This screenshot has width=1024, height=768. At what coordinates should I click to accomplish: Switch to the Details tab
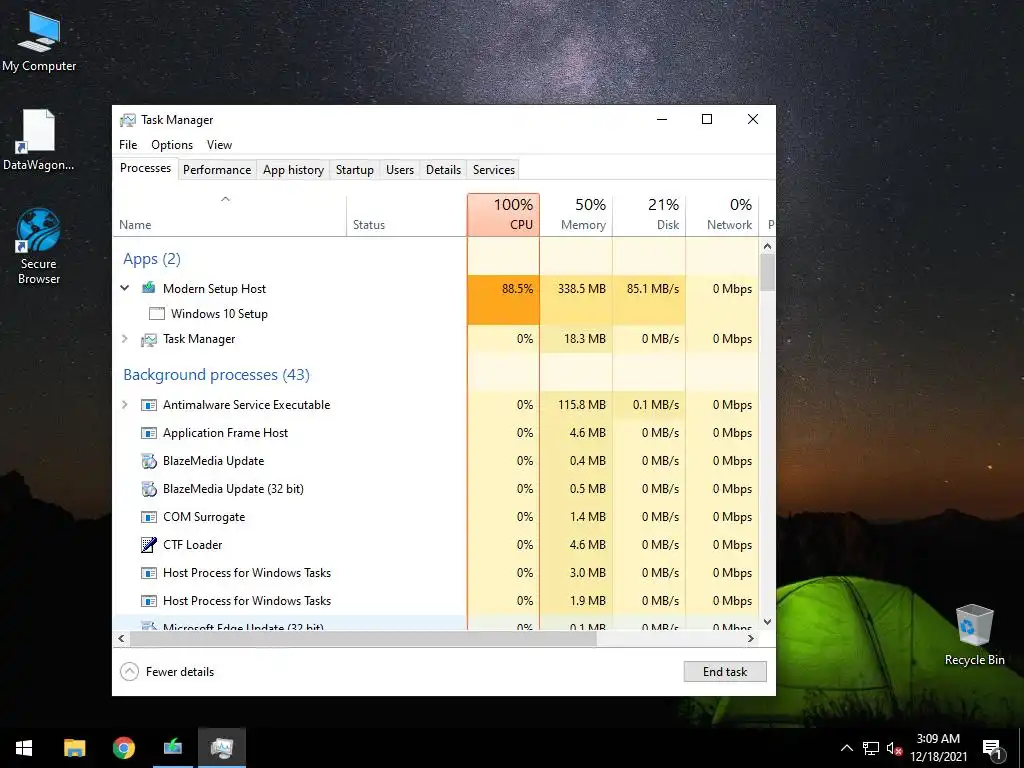click(x=443, y=170)
